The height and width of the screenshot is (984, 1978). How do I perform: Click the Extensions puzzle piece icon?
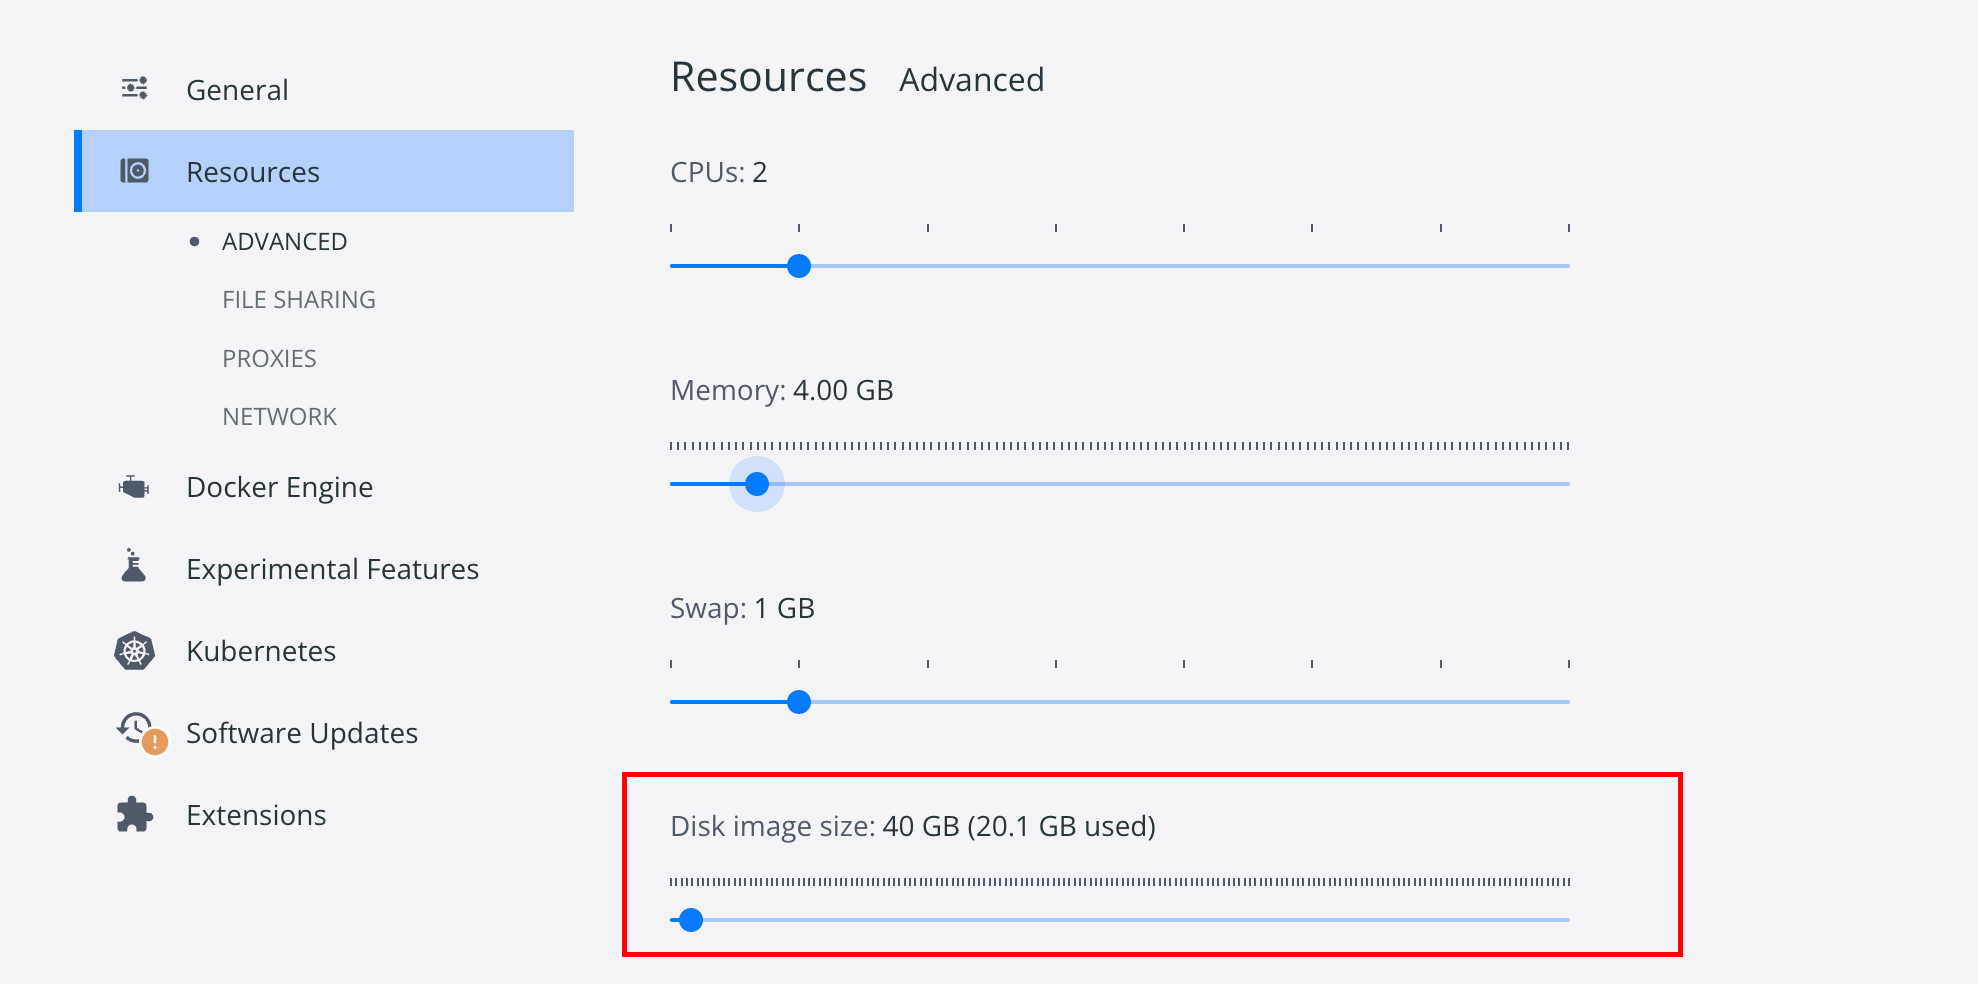pyautogui.click(x=134, y=815)
